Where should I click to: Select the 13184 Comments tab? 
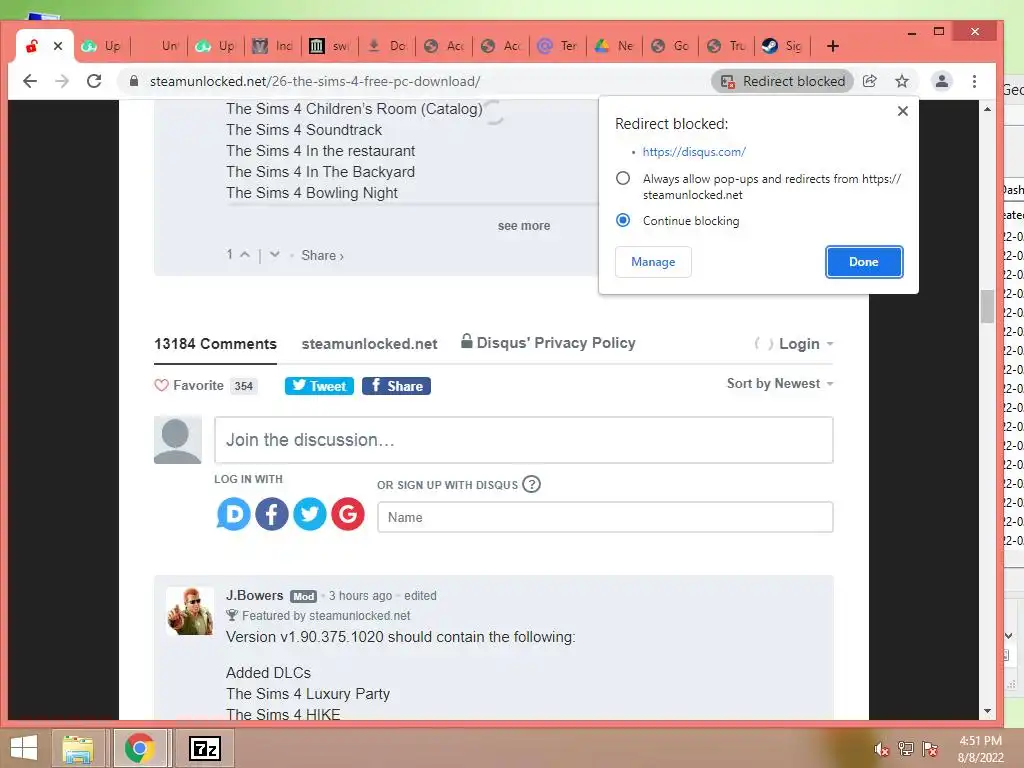pyautogui.click(x=216, y=344)
